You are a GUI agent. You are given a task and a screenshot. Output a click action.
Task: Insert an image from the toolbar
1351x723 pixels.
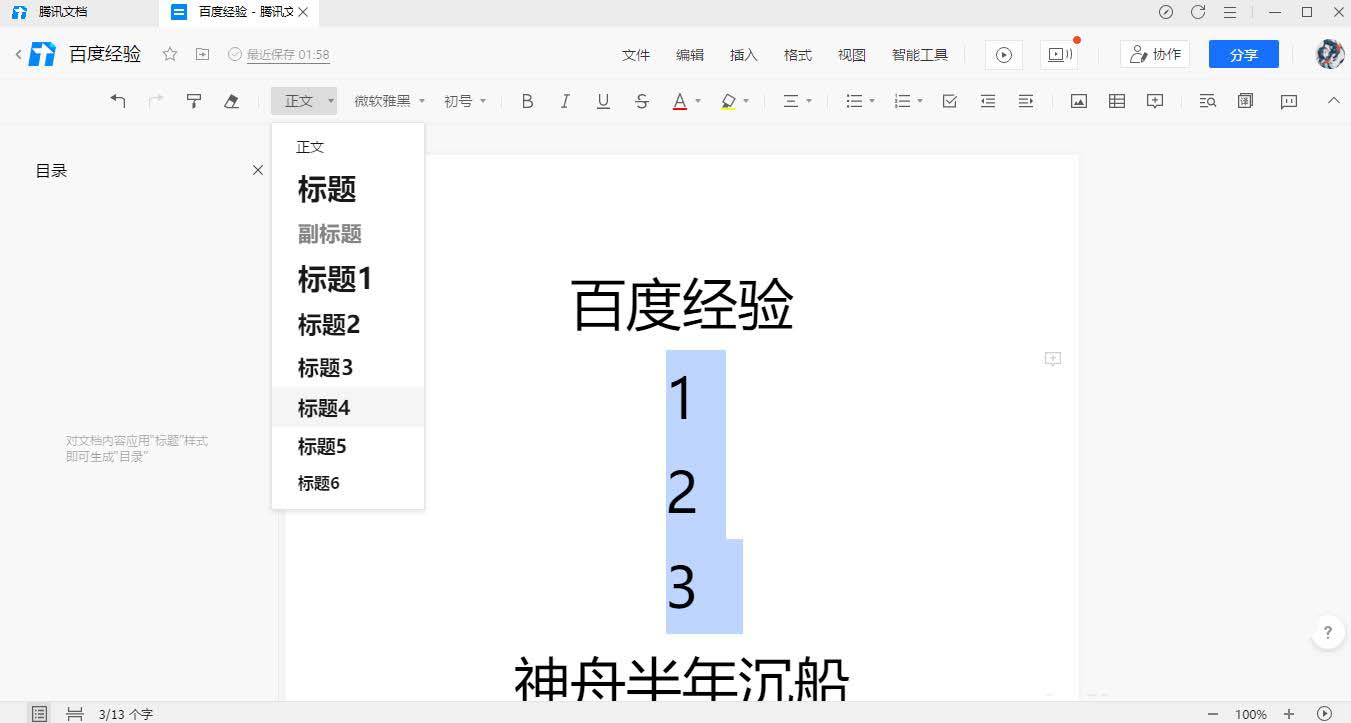tap(1079, 101)
